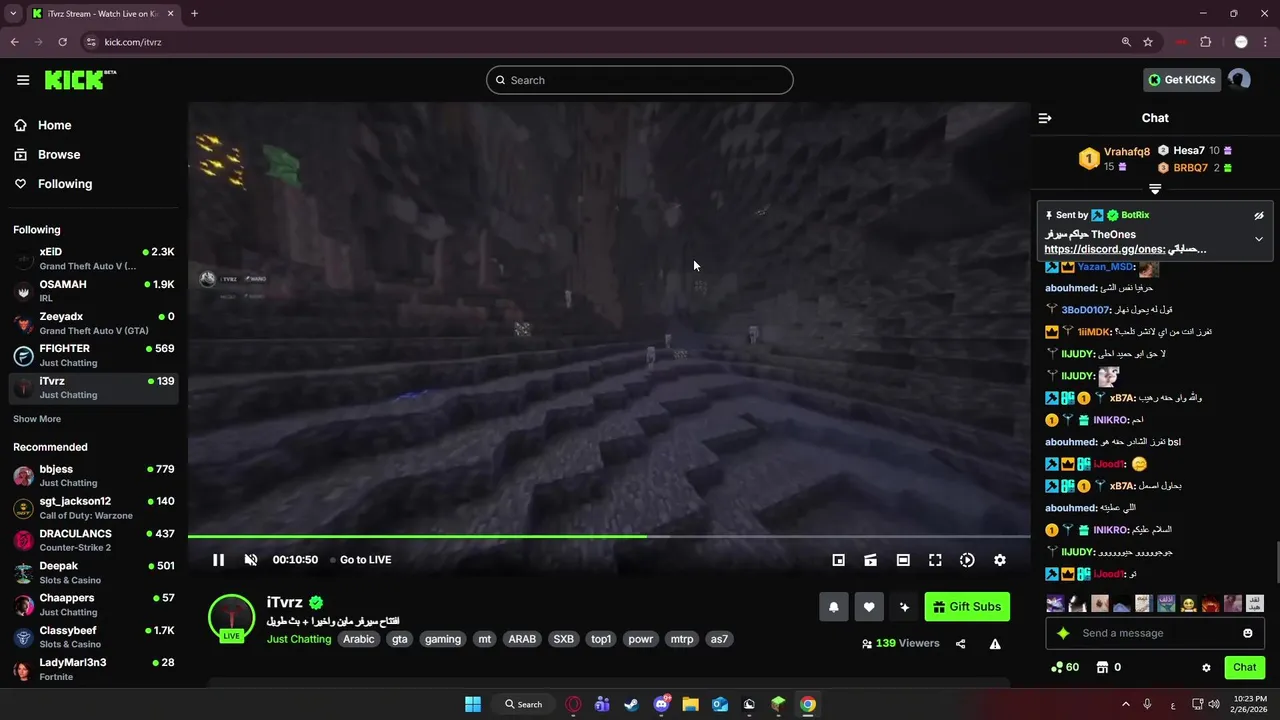Toggle notification bell for iTvrz

[833, 607]
